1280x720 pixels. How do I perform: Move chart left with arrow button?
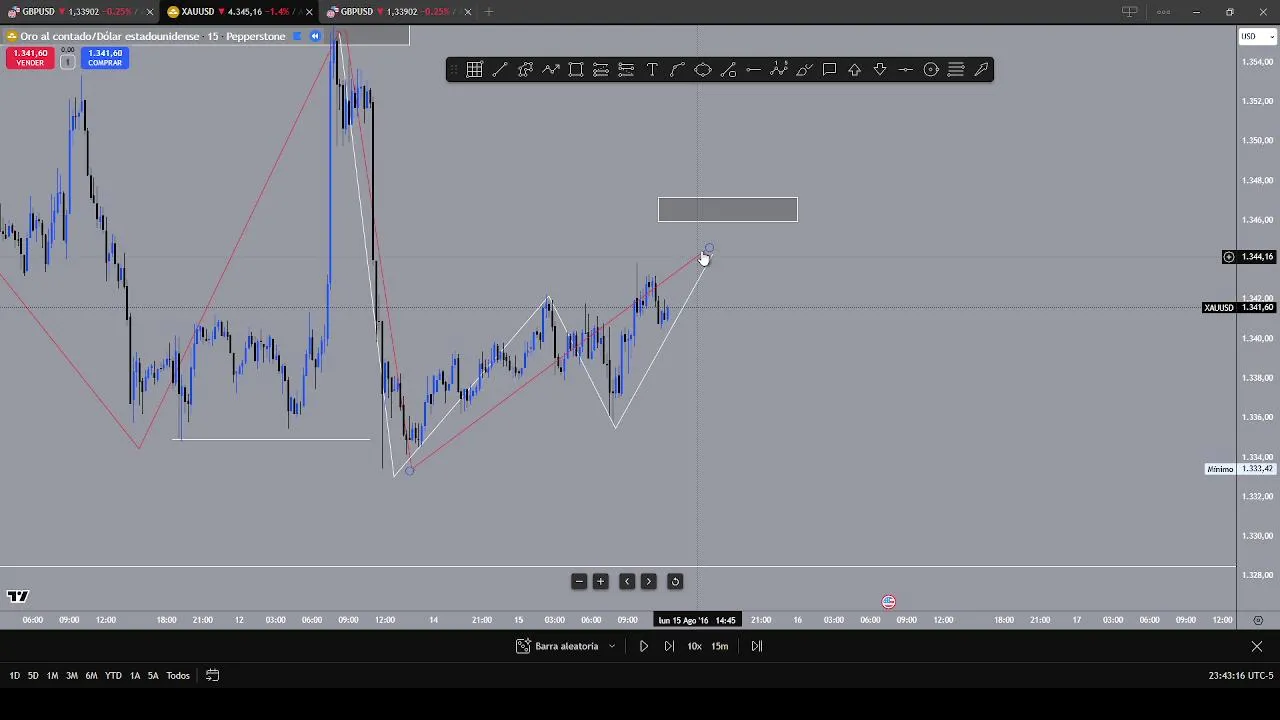click(x=627, y=581)
